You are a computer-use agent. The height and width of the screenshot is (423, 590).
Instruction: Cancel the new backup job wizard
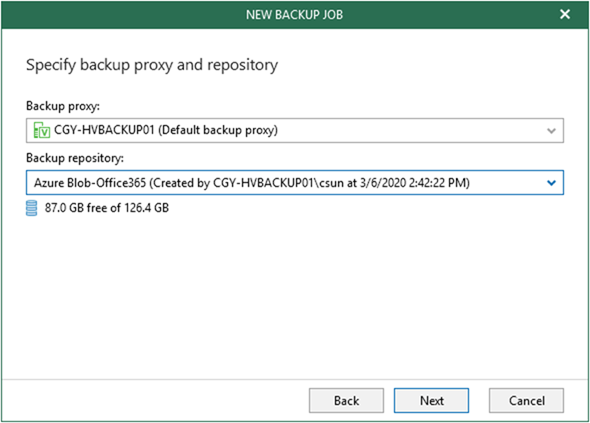point(526,400)
